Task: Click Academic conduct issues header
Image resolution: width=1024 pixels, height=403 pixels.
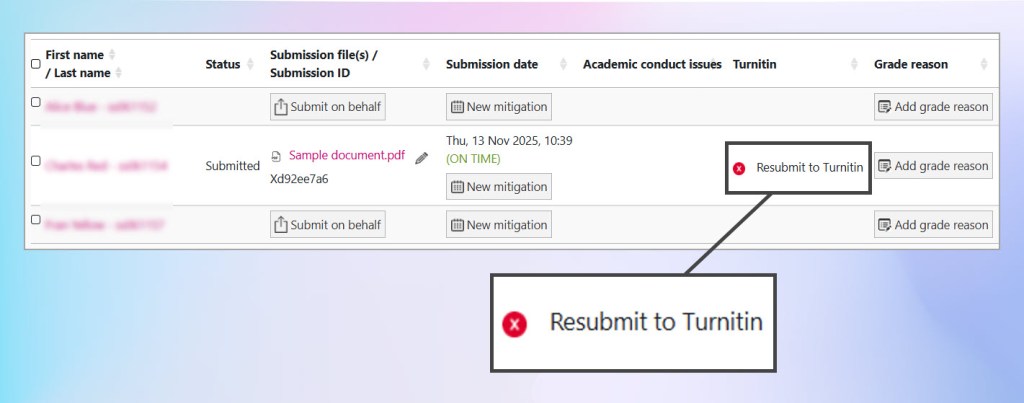Action: pyautogui.click(x=652, y=64)
